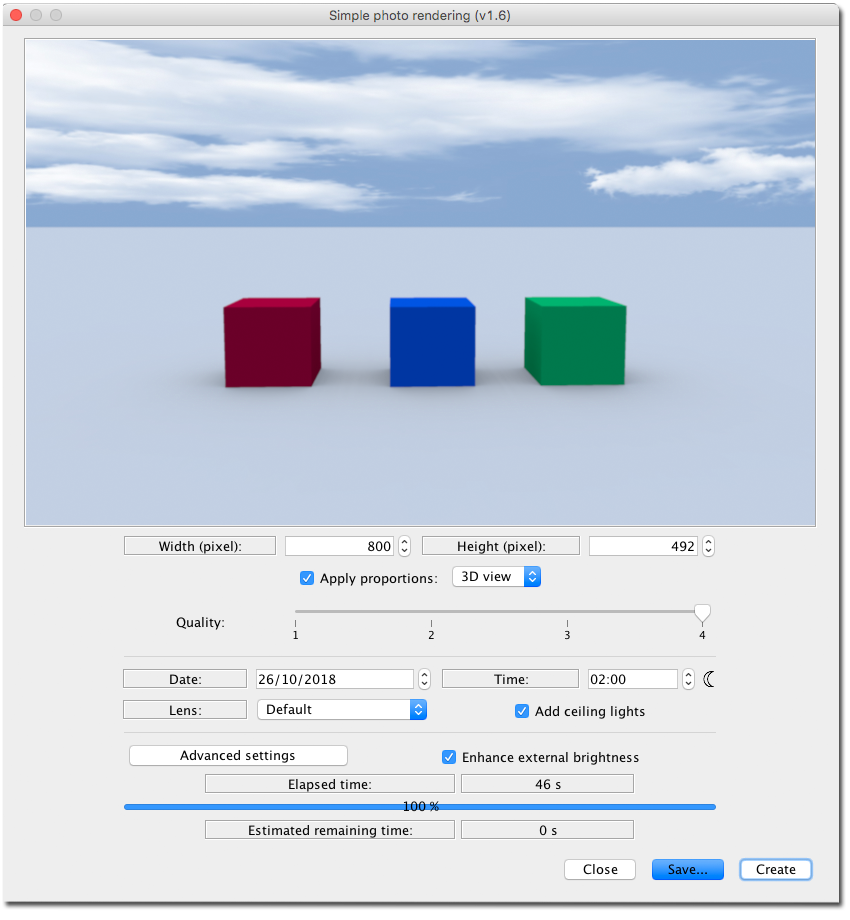The image size is (850, 920).
Task: Click the Time field showing 02:00
Action: 633,679
